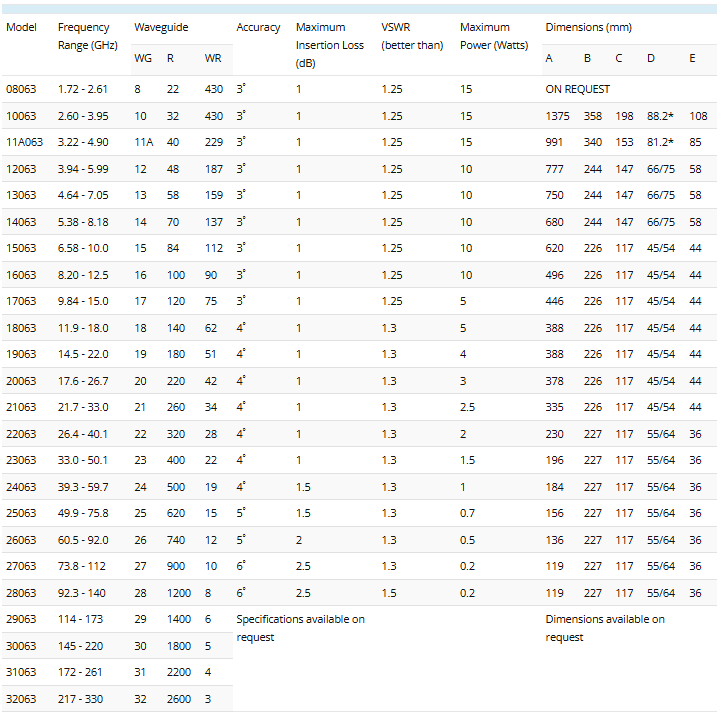Select the 88.2* dimension D value
The height and width of the screenshot is (719, 723).
point(660,116)
